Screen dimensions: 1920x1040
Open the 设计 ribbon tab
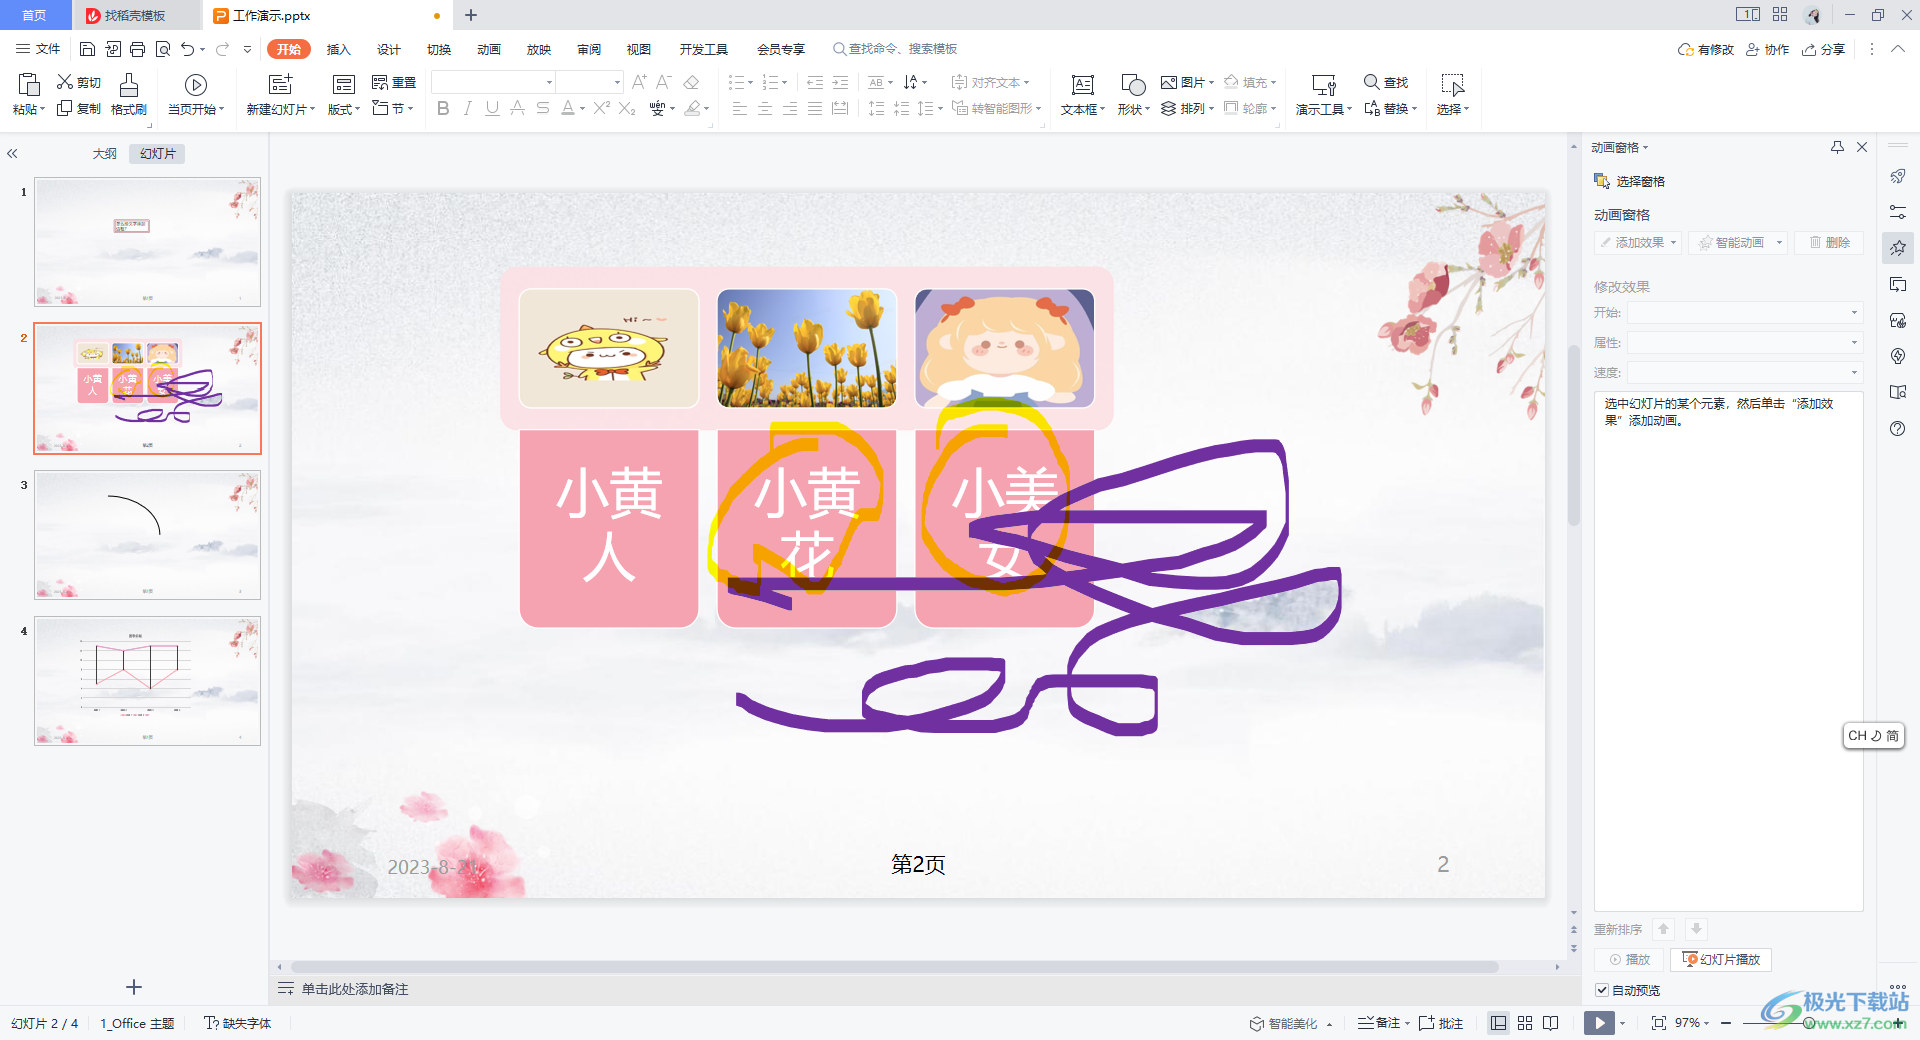coord(389,49)
